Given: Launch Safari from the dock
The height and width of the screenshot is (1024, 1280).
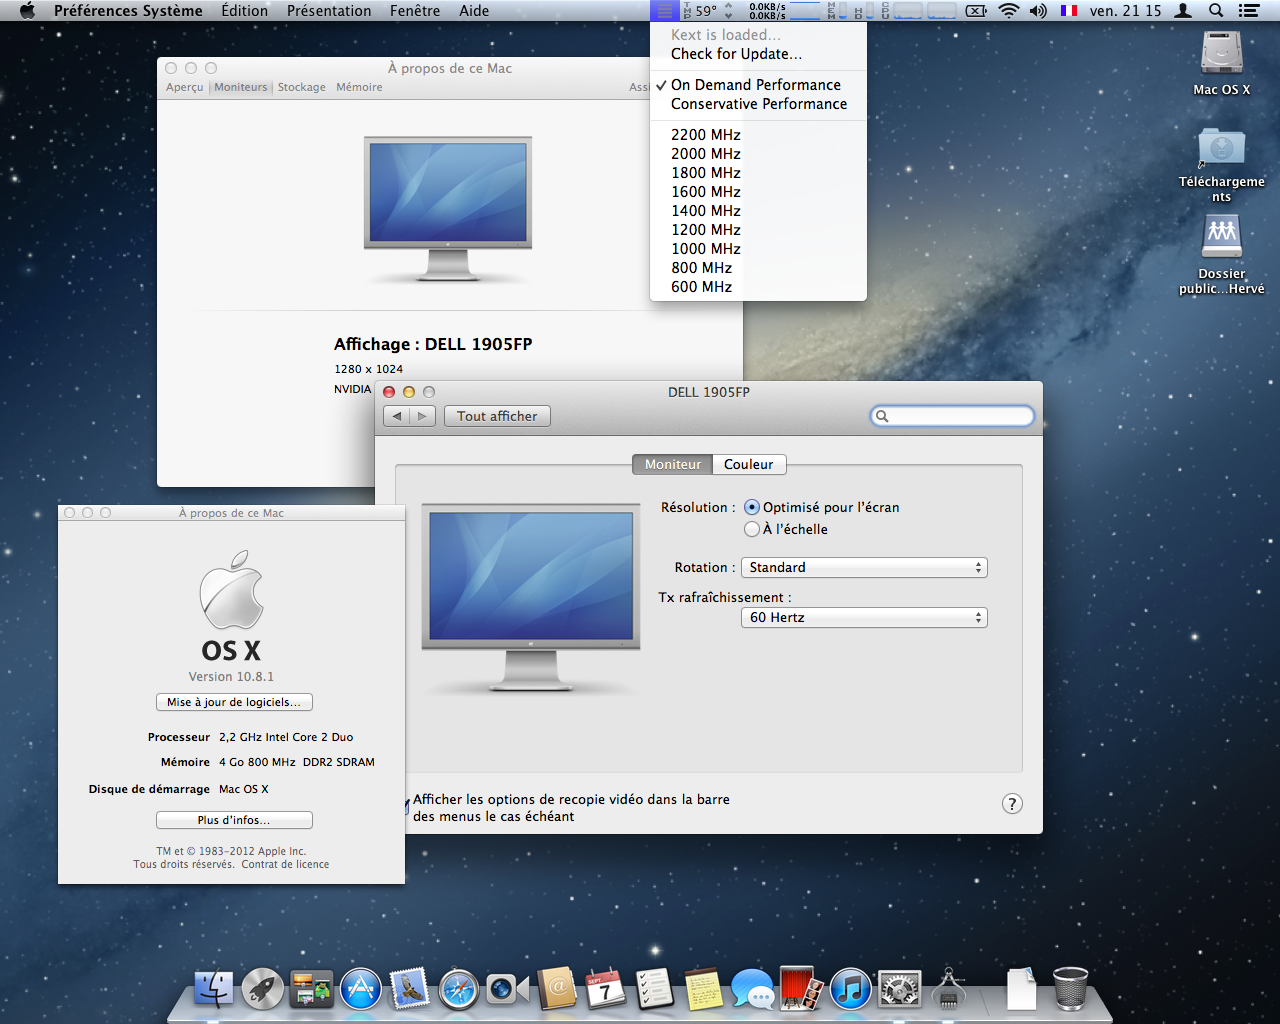Looking at the screenshot, I should [459, 989].
